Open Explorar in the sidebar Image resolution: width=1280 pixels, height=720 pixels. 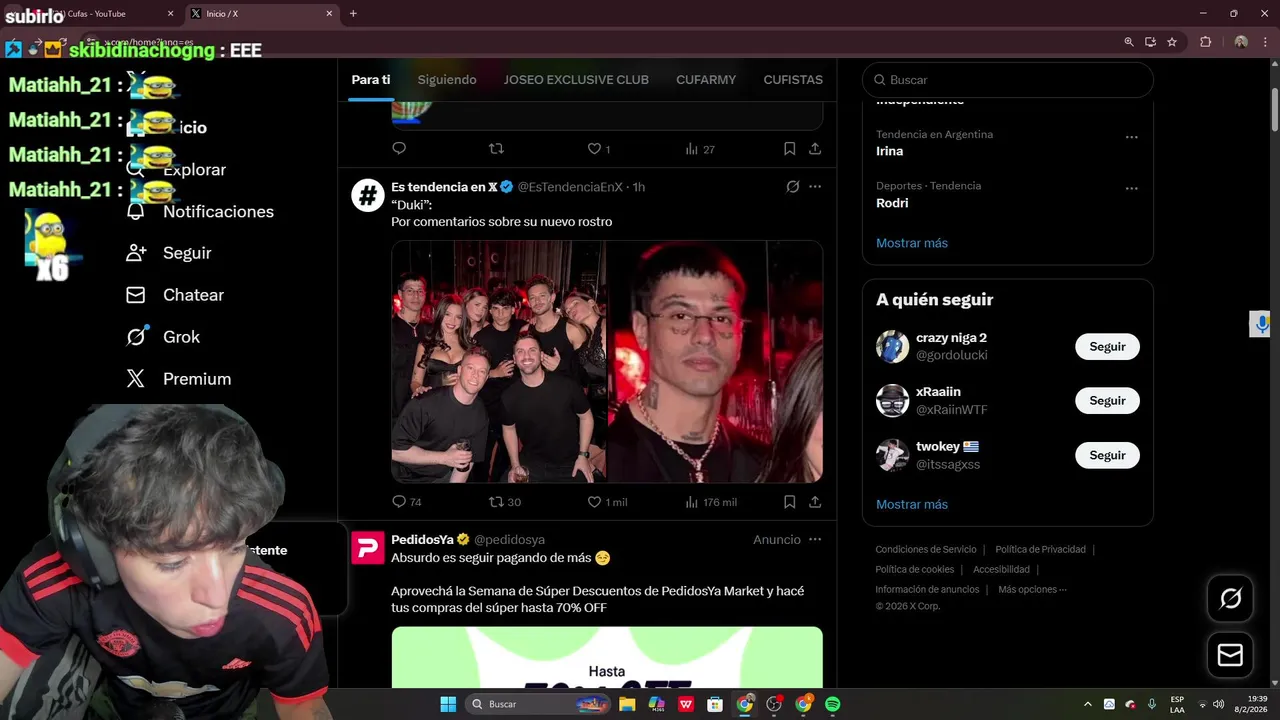point(177,170)
